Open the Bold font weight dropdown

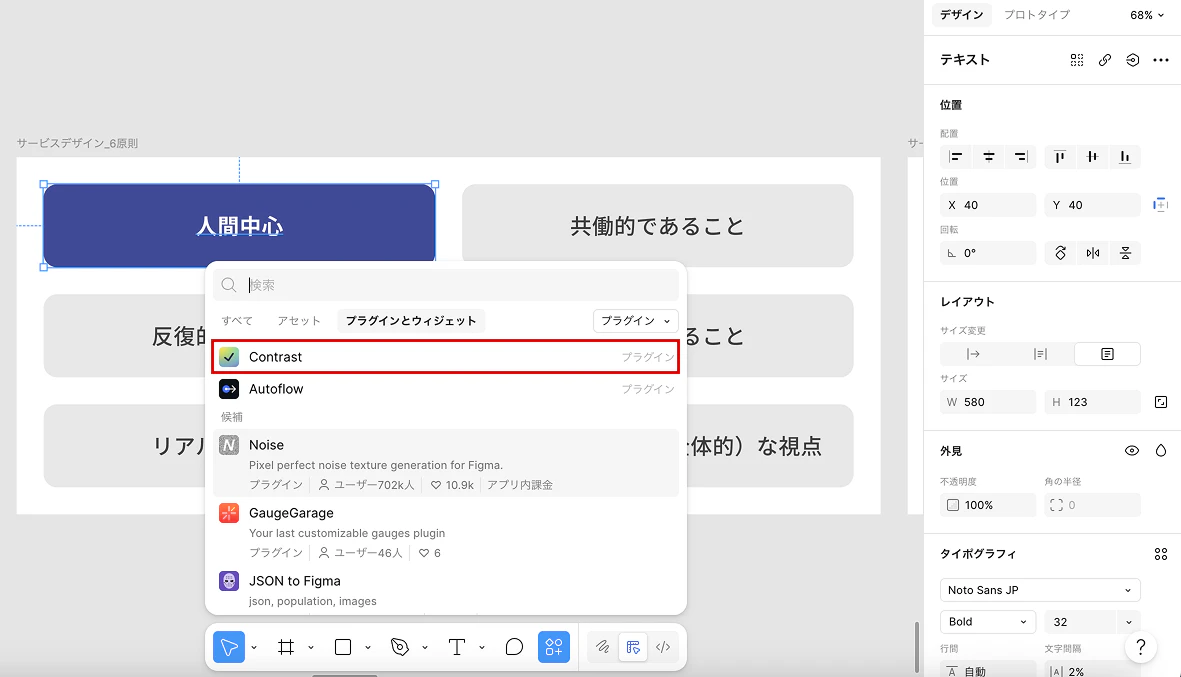[x=987, y=622]
